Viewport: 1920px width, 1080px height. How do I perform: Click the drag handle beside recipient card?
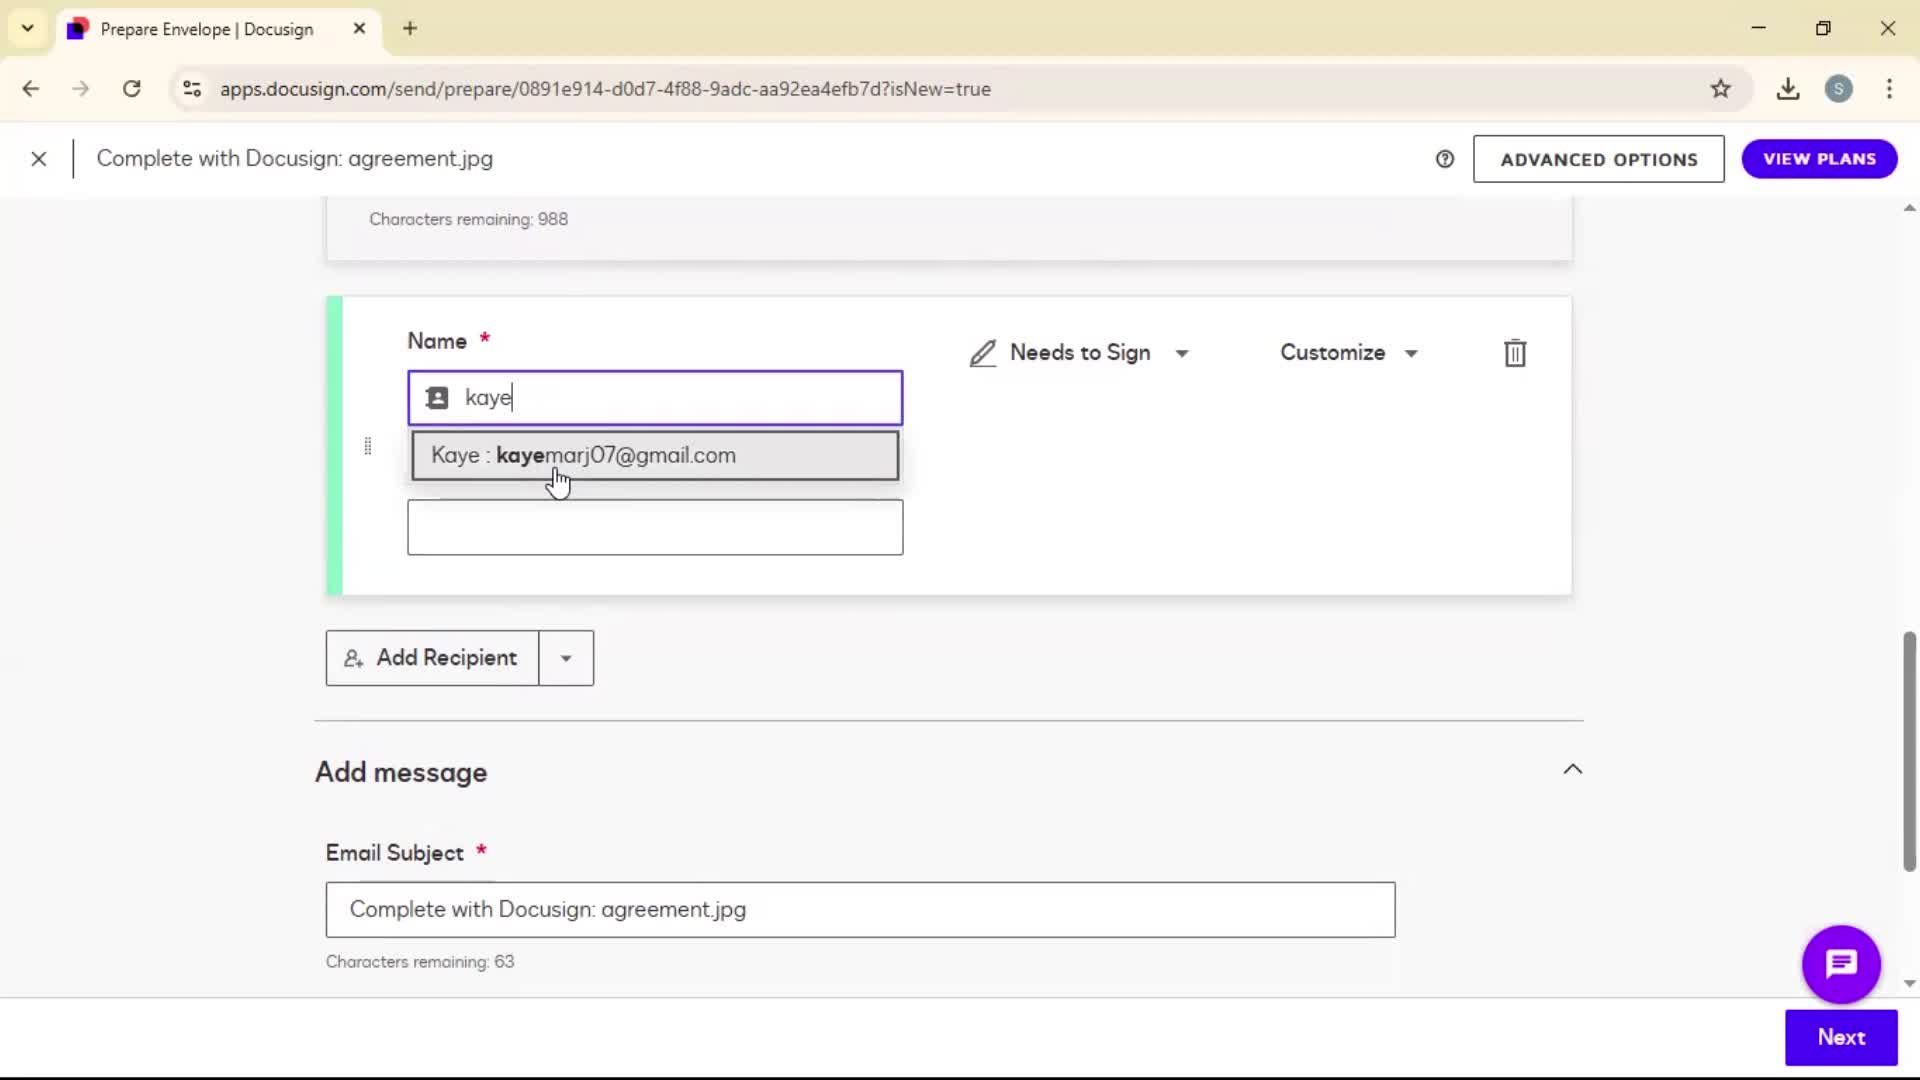(368, 446)
